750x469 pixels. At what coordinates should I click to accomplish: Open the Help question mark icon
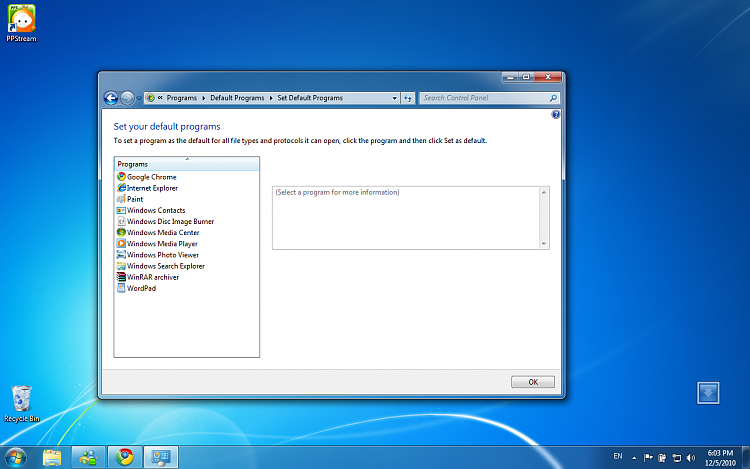pyautogui.click(x=555, y=114)
